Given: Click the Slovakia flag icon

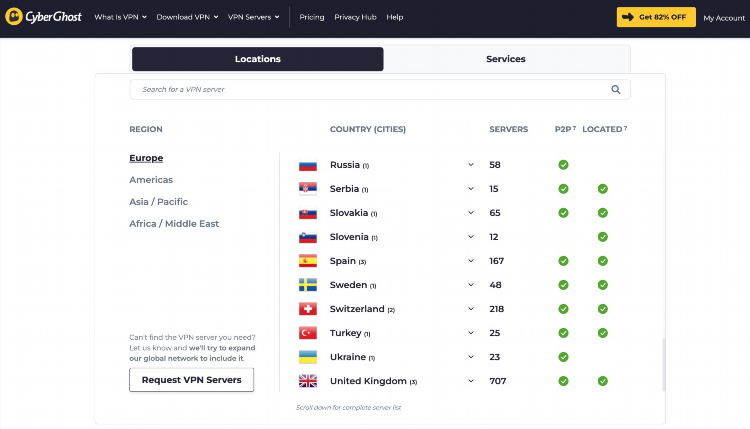Looking at the screenshot, I should tap(308, 213).
